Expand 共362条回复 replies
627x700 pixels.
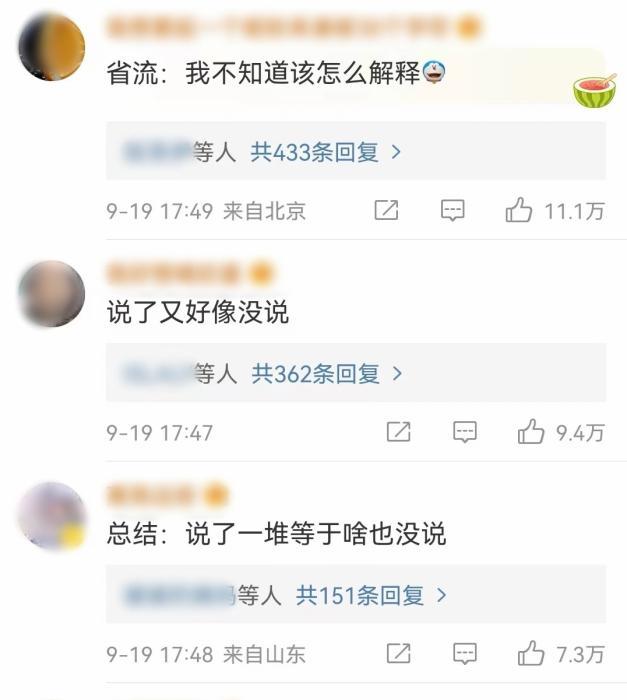(326, 373)
